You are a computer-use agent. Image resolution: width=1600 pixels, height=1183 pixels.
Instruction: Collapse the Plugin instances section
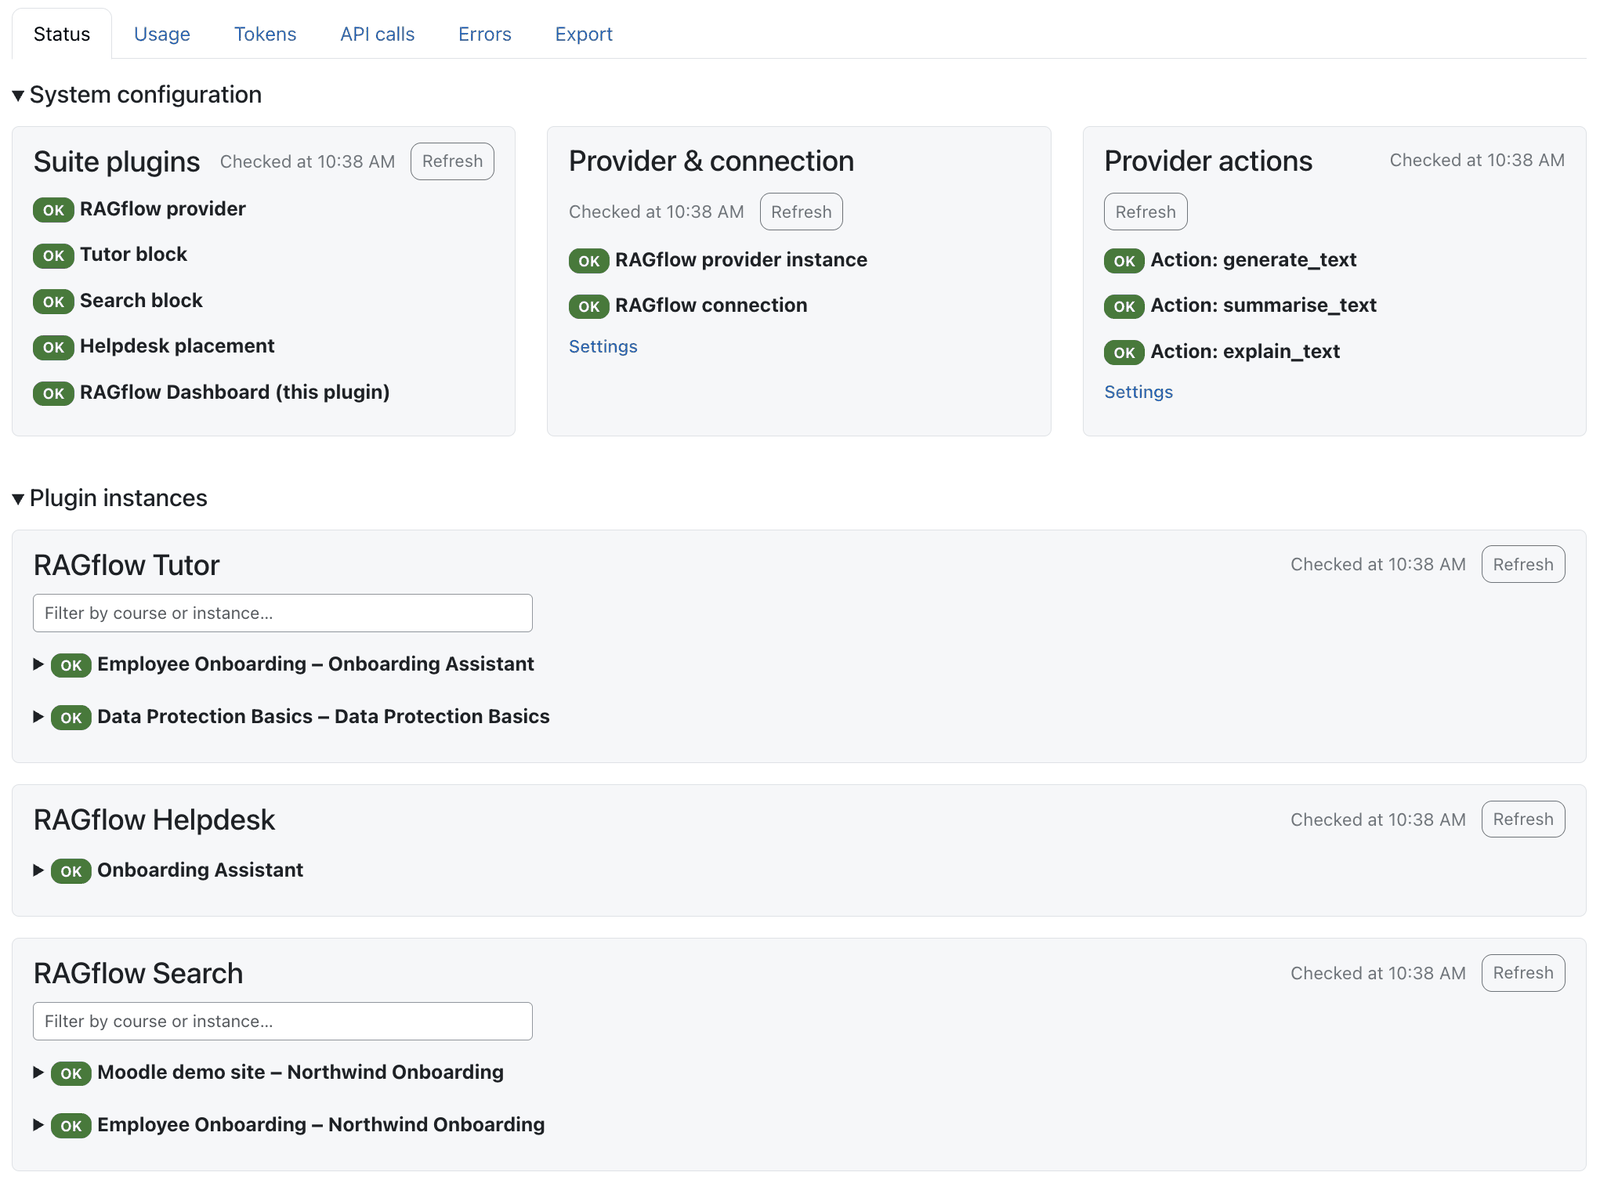pos(110,498)
